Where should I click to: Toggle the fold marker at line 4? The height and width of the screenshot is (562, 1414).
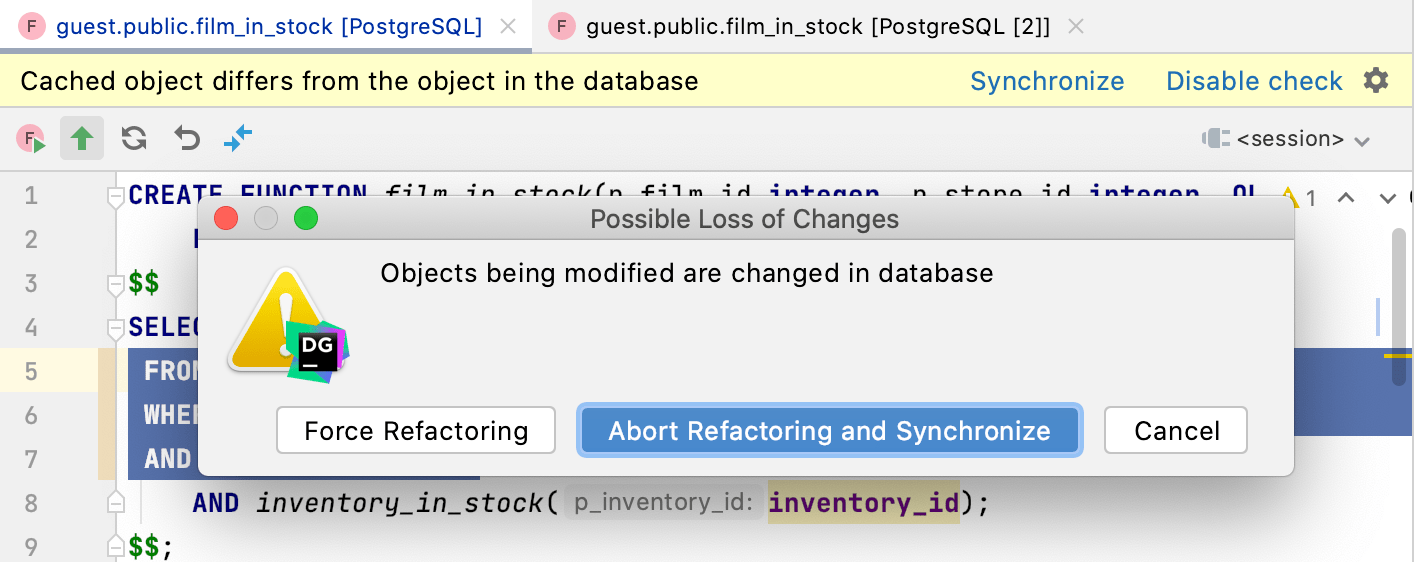point(115,328)
